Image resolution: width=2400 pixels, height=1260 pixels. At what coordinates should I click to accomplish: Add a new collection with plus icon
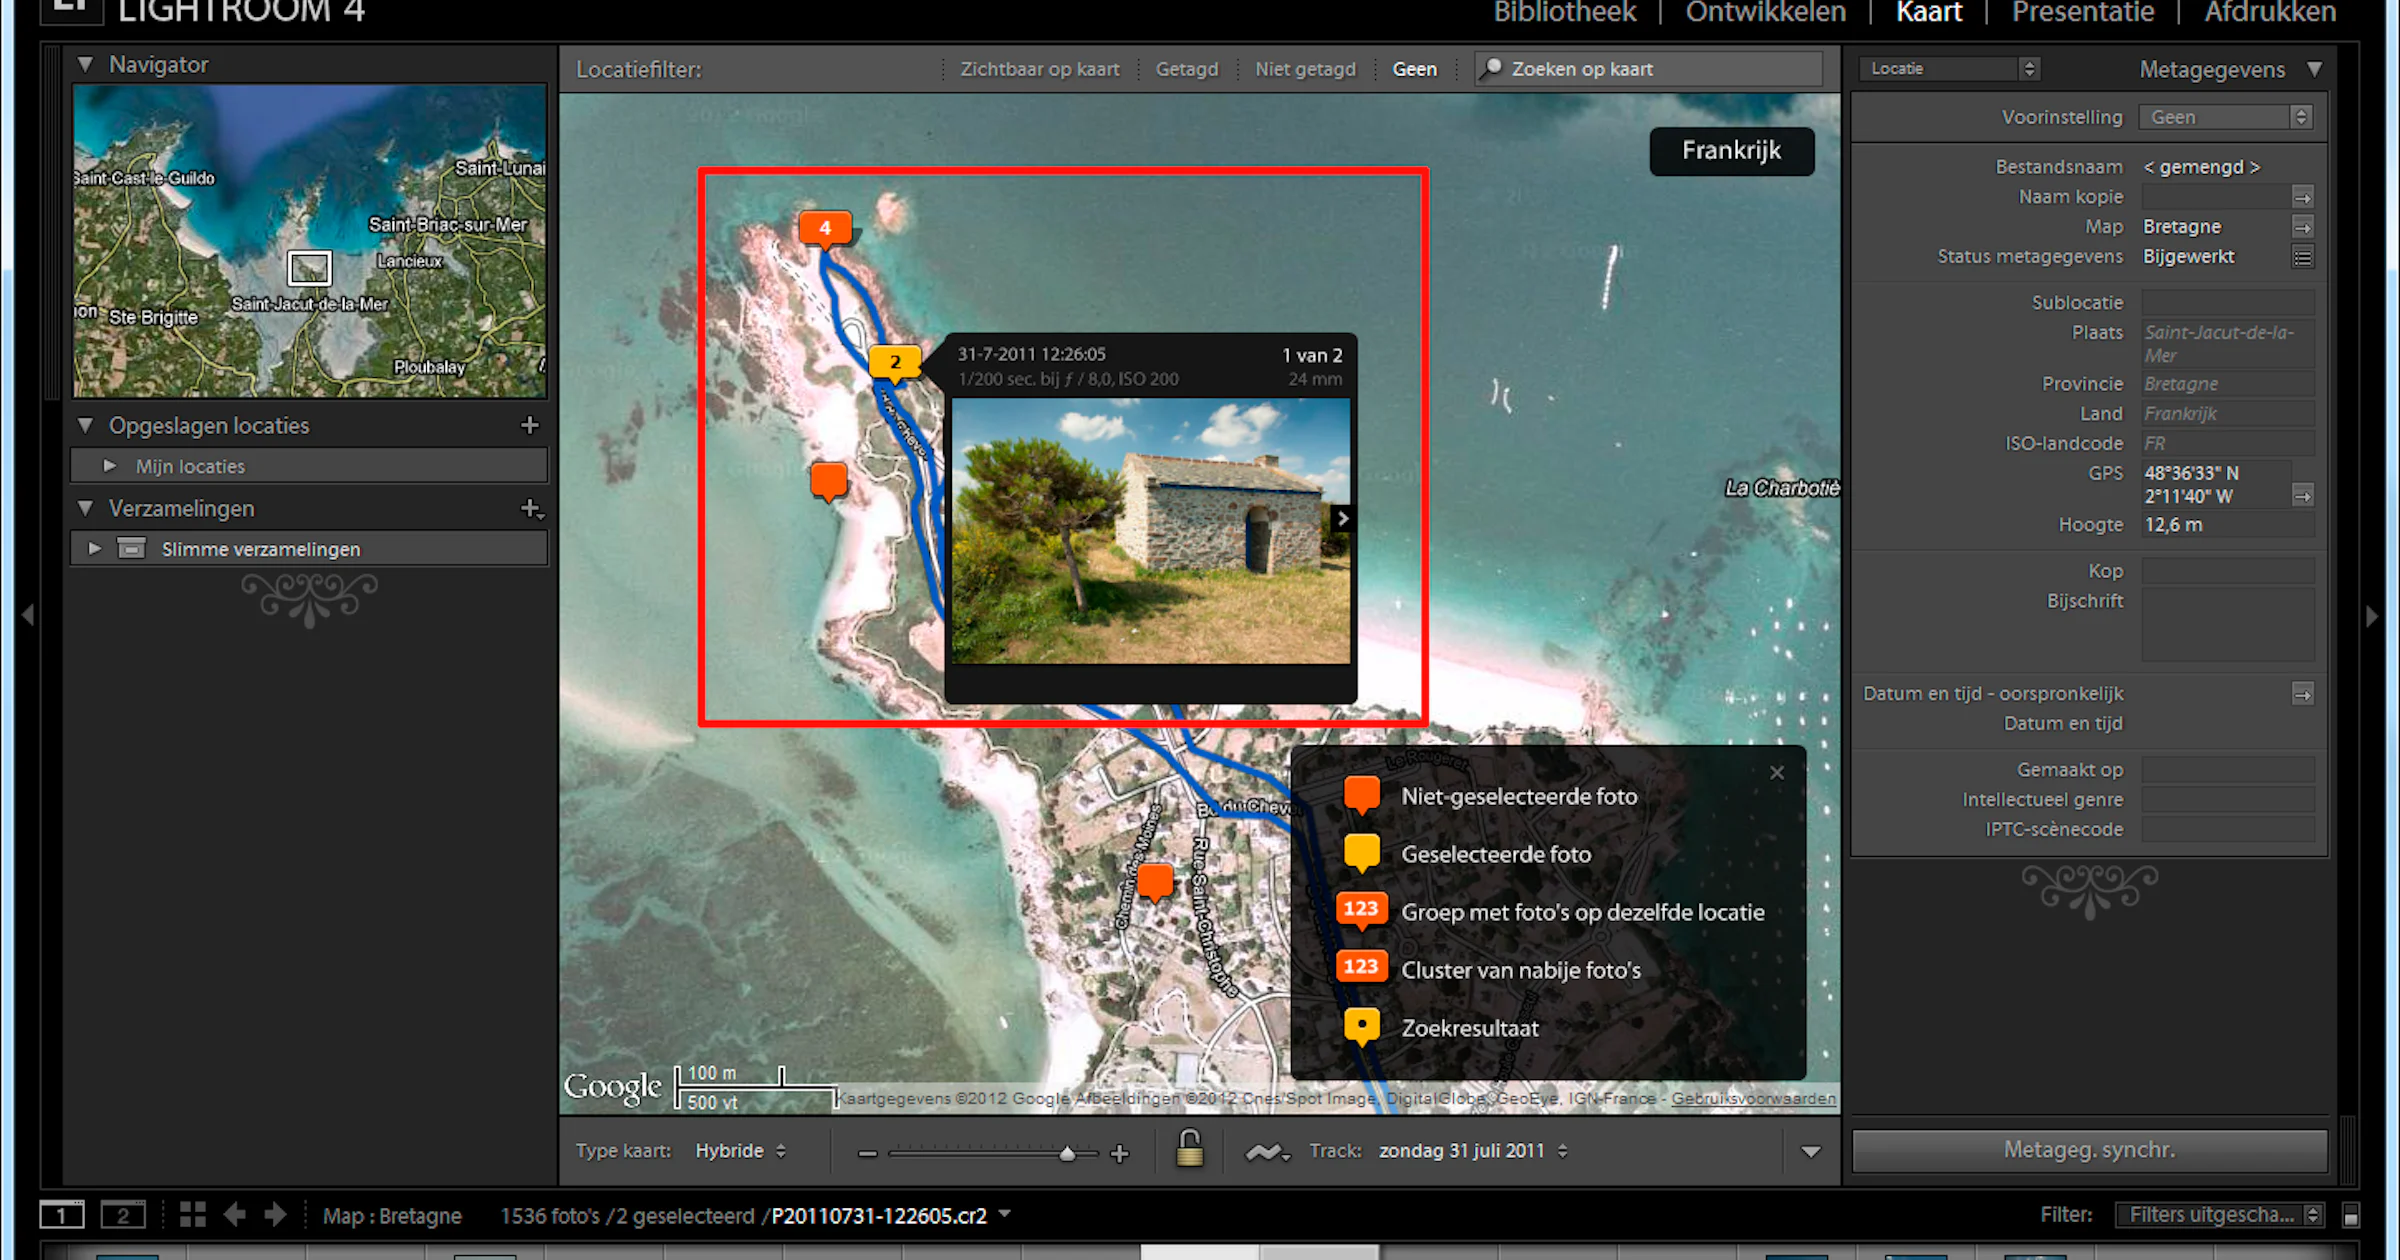[x=532, y=509]
